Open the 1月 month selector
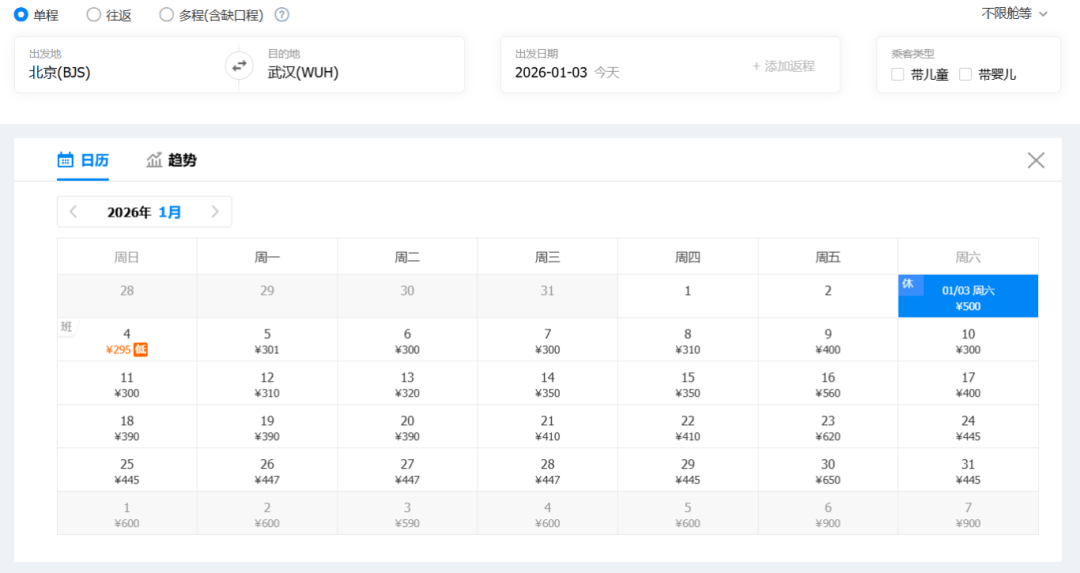Screen dimensions: 1080x573 pyautogui.click(x=170, y=212)
